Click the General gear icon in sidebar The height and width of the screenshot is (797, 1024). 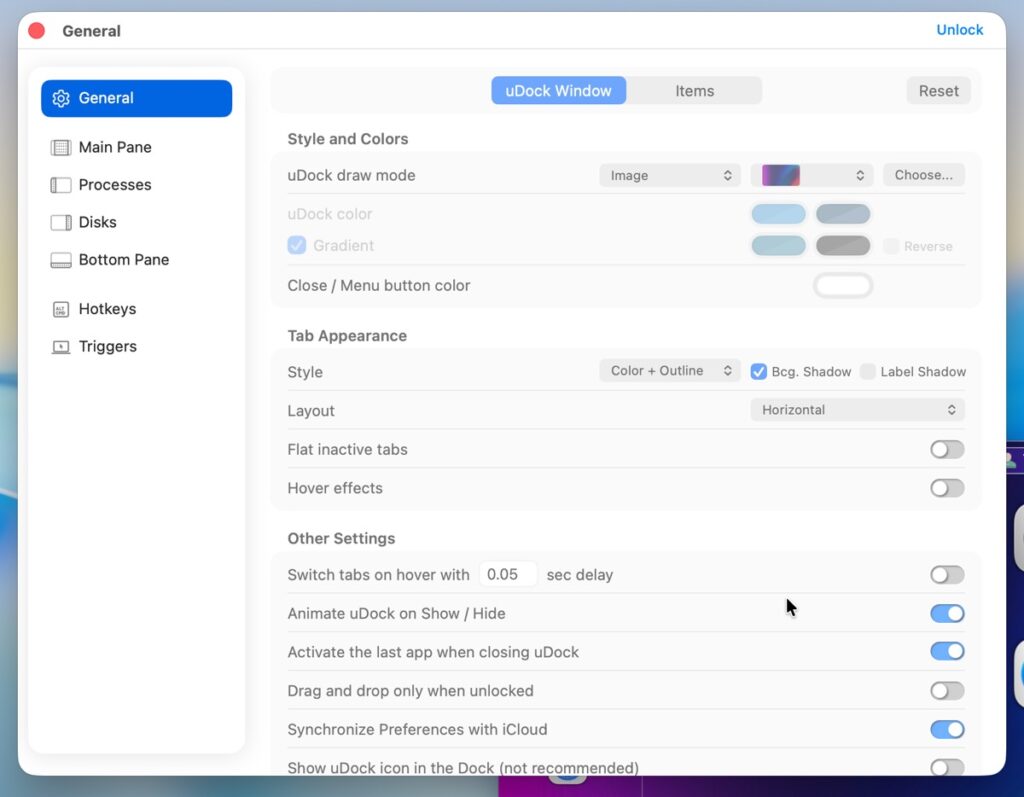click(x=61, y=98)
